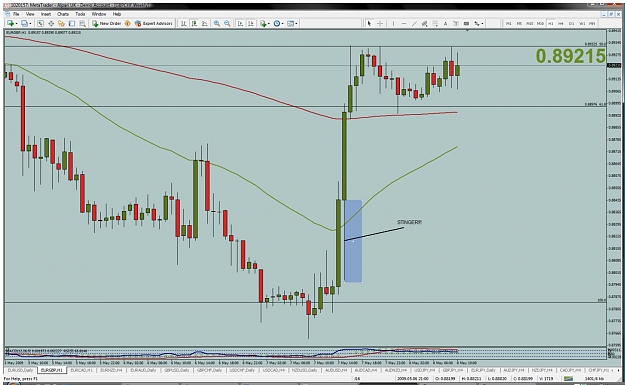Screen dimensions: 625x385
Task: Select the Trendline drawing tool
Action: point(415,24)
